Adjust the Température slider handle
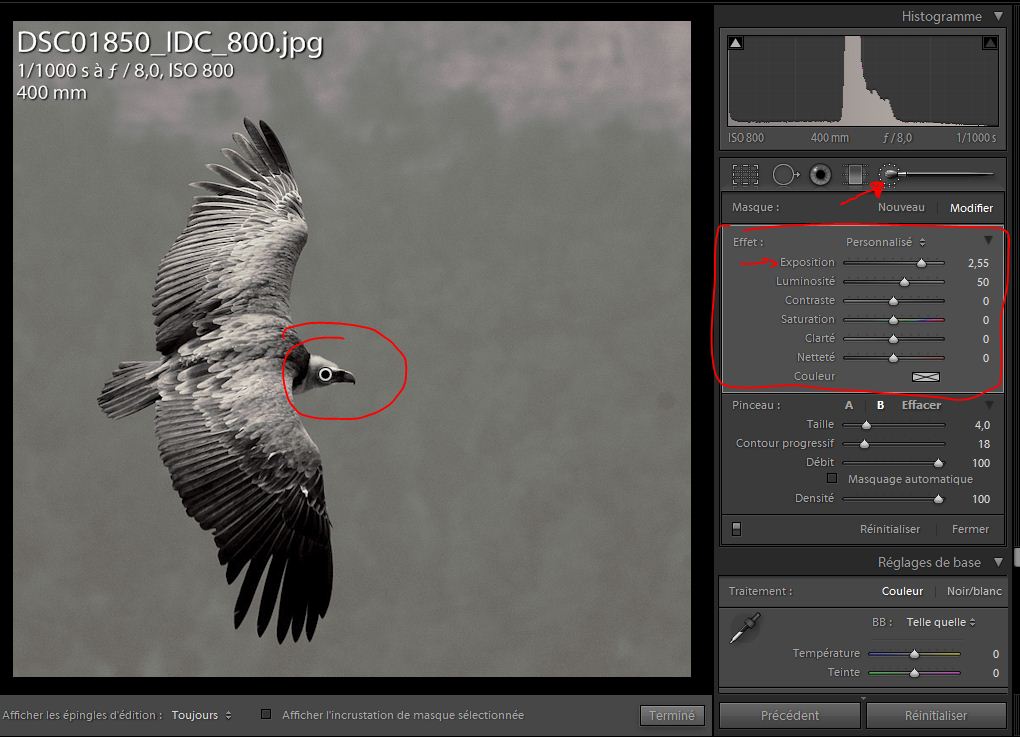Image resolution: width=1020 pixels, height=737 pixels. tap(914, 654)
